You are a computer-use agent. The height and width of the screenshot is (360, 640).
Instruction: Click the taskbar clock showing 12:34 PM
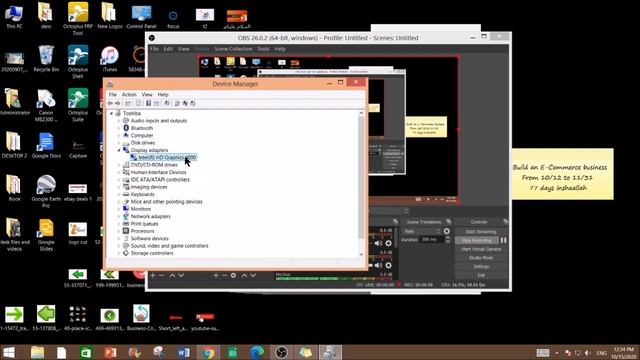point(624,353)
